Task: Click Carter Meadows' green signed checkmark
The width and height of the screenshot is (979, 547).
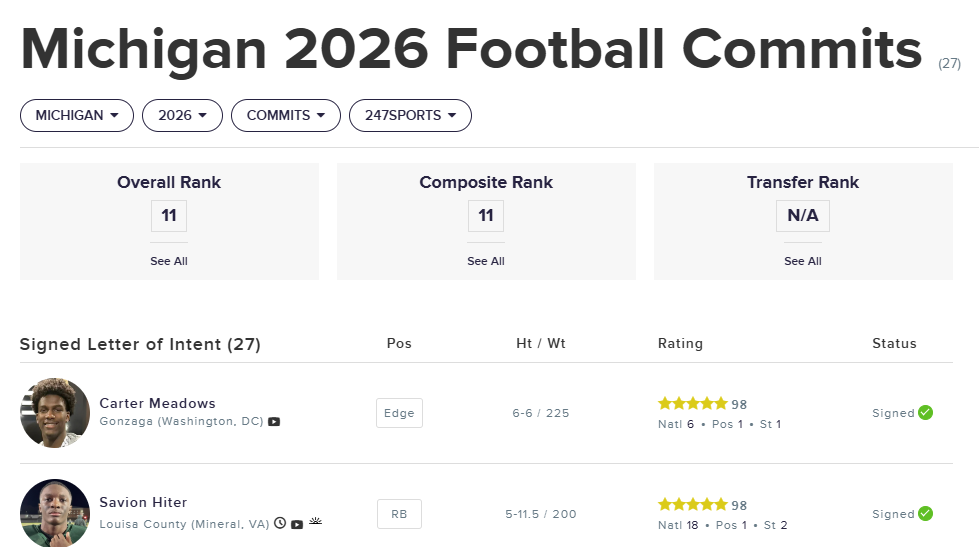Action: tap(925, 412)
